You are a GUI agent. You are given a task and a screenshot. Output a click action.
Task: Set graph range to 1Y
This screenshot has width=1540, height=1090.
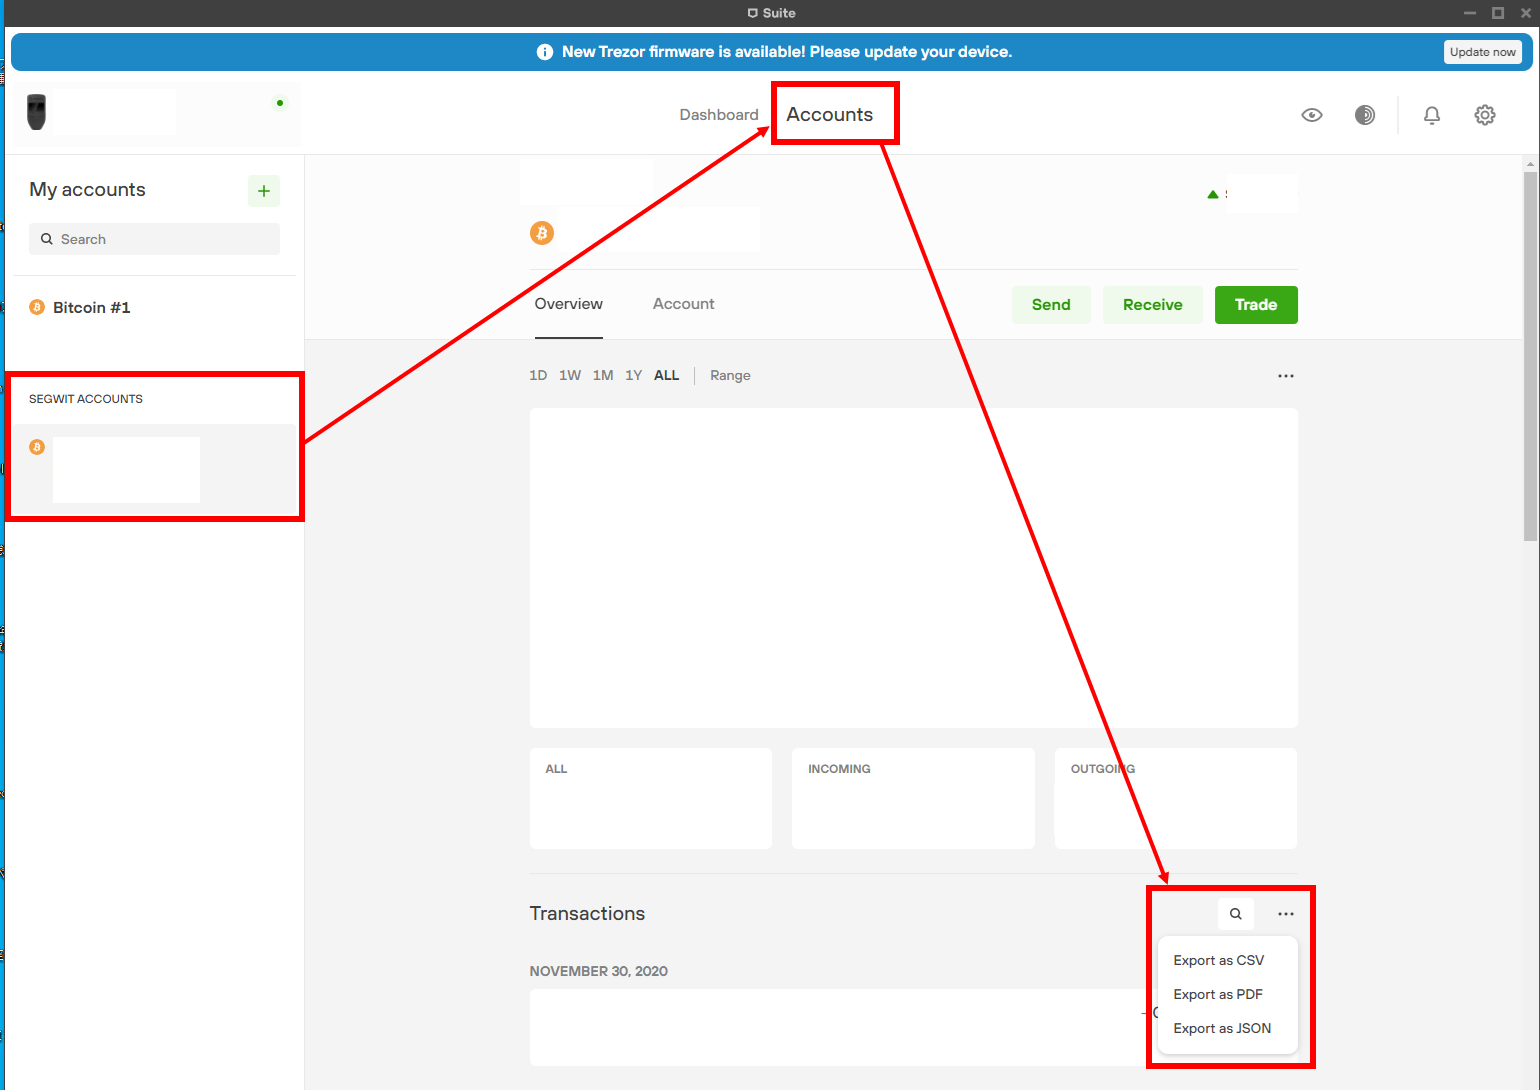point(634,376)
